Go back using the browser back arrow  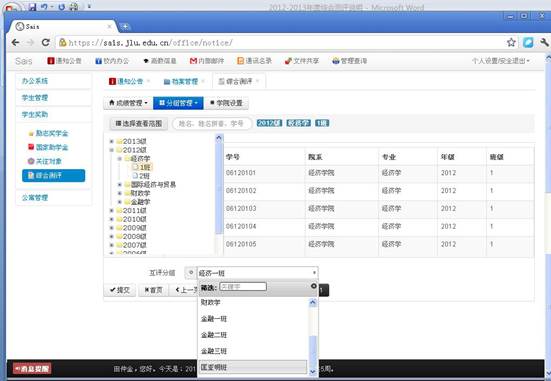coord(15,43)
